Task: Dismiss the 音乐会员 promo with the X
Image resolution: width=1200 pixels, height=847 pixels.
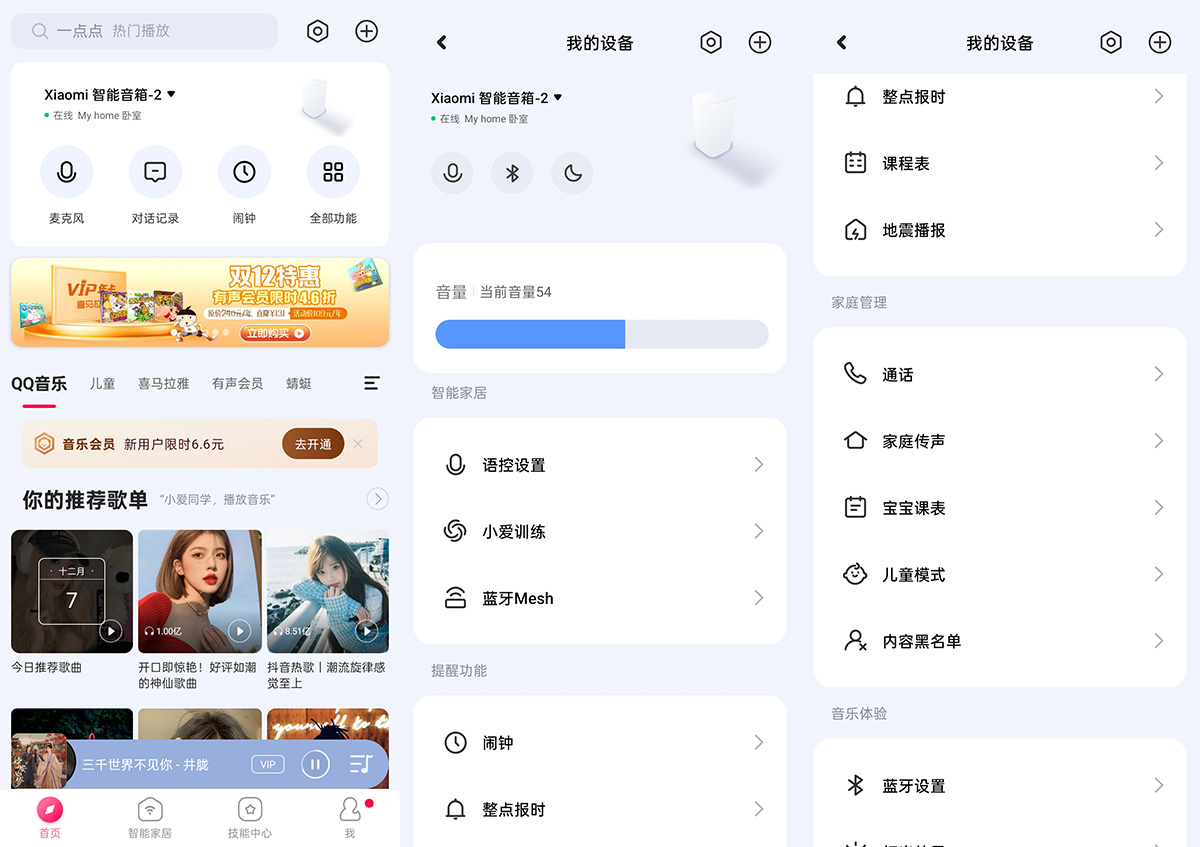Action: [x=358, y=443]
